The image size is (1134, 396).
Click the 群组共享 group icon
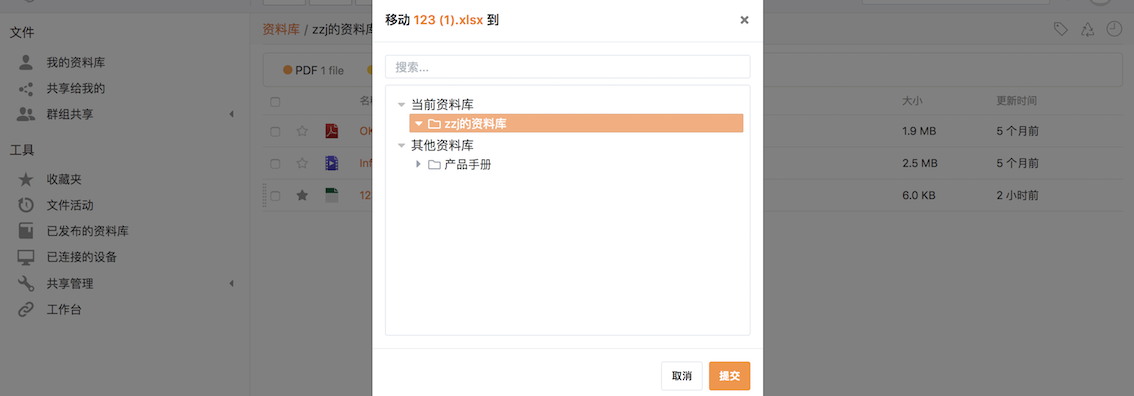click(26, 114)
